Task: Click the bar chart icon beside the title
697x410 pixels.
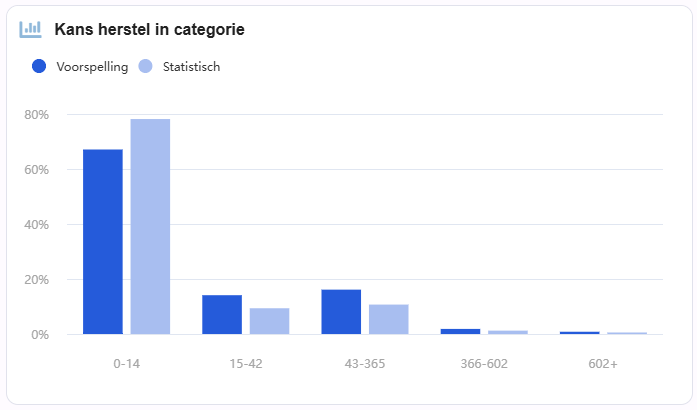Action: (x=30, y=29)
